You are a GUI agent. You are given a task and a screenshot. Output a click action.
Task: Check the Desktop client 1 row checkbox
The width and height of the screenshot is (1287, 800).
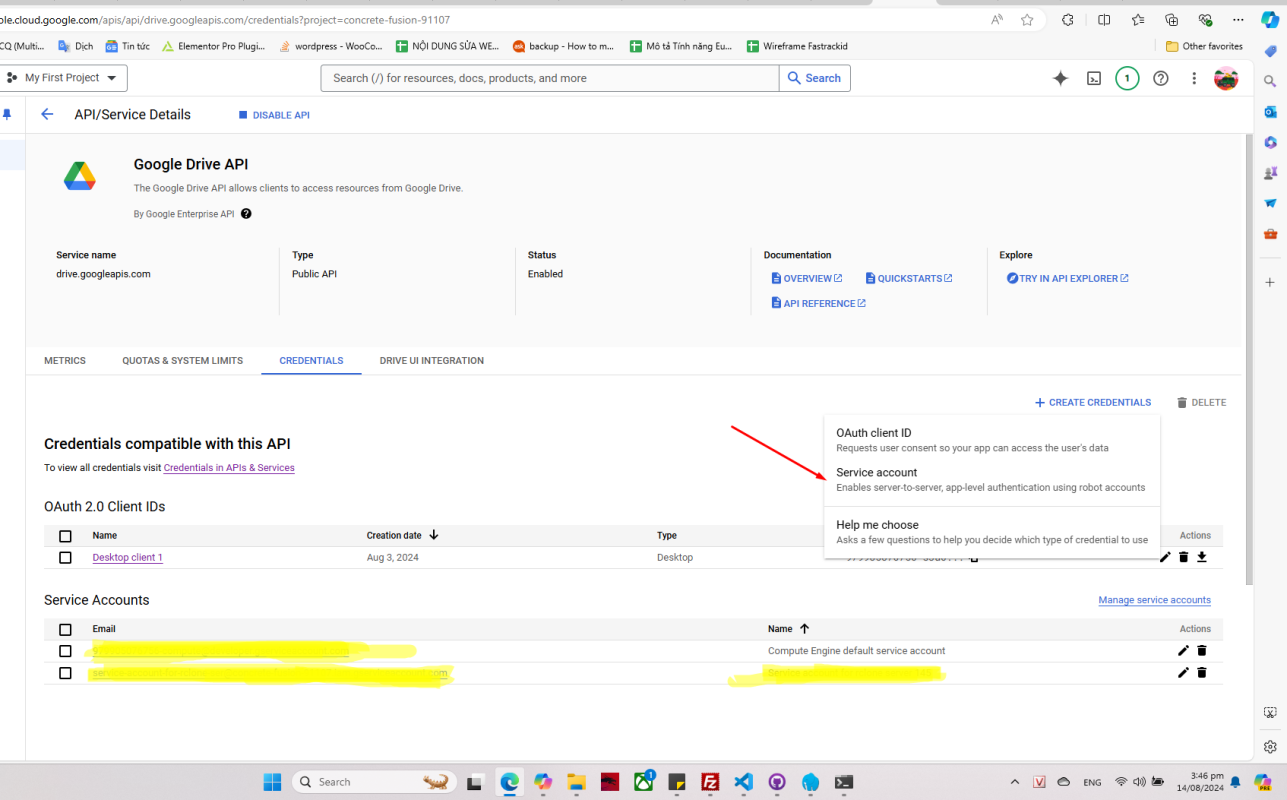(x=65, y=557)
